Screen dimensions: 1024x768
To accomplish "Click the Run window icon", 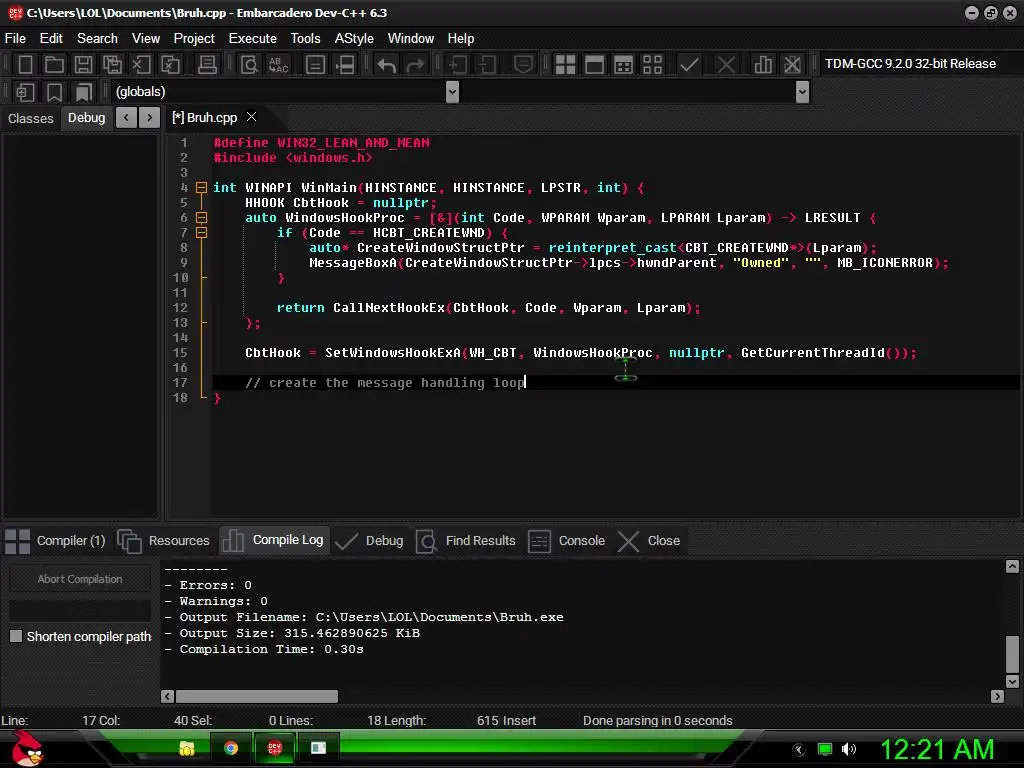I will click(594, 64).
